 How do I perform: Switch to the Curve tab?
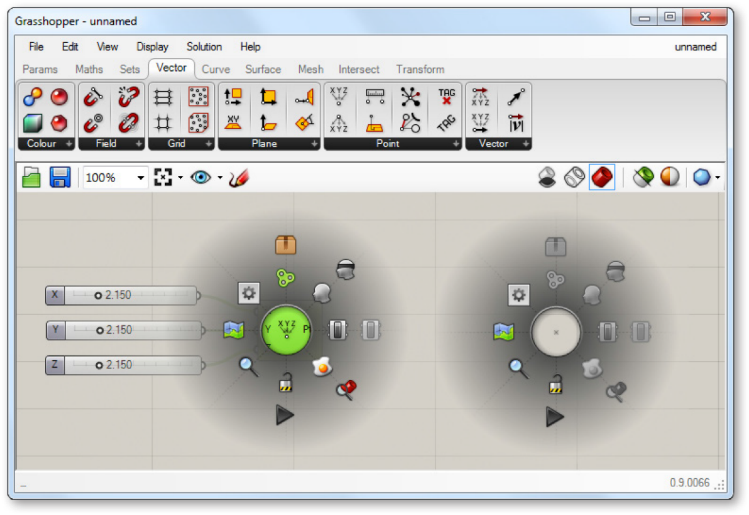click(x=216, y=69)
